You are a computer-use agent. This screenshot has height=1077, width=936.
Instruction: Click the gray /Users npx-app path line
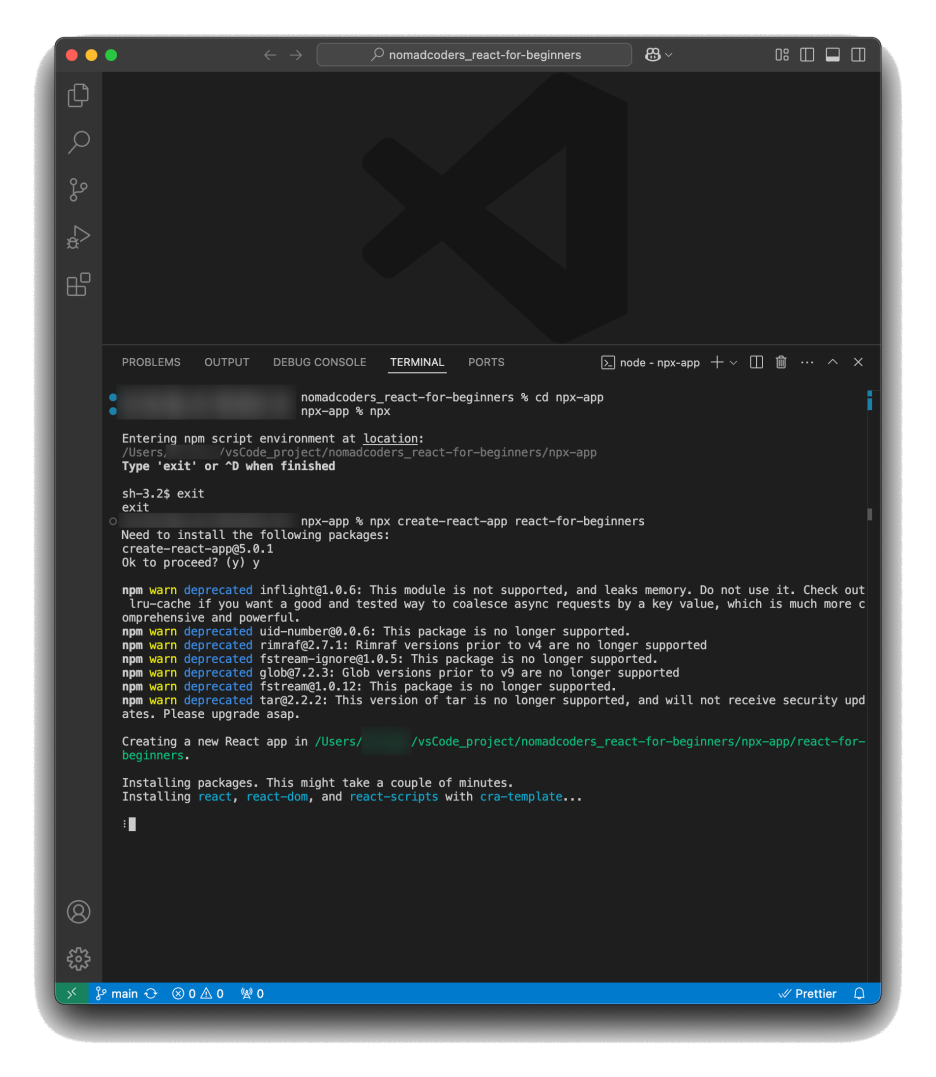tap(359, 452)
